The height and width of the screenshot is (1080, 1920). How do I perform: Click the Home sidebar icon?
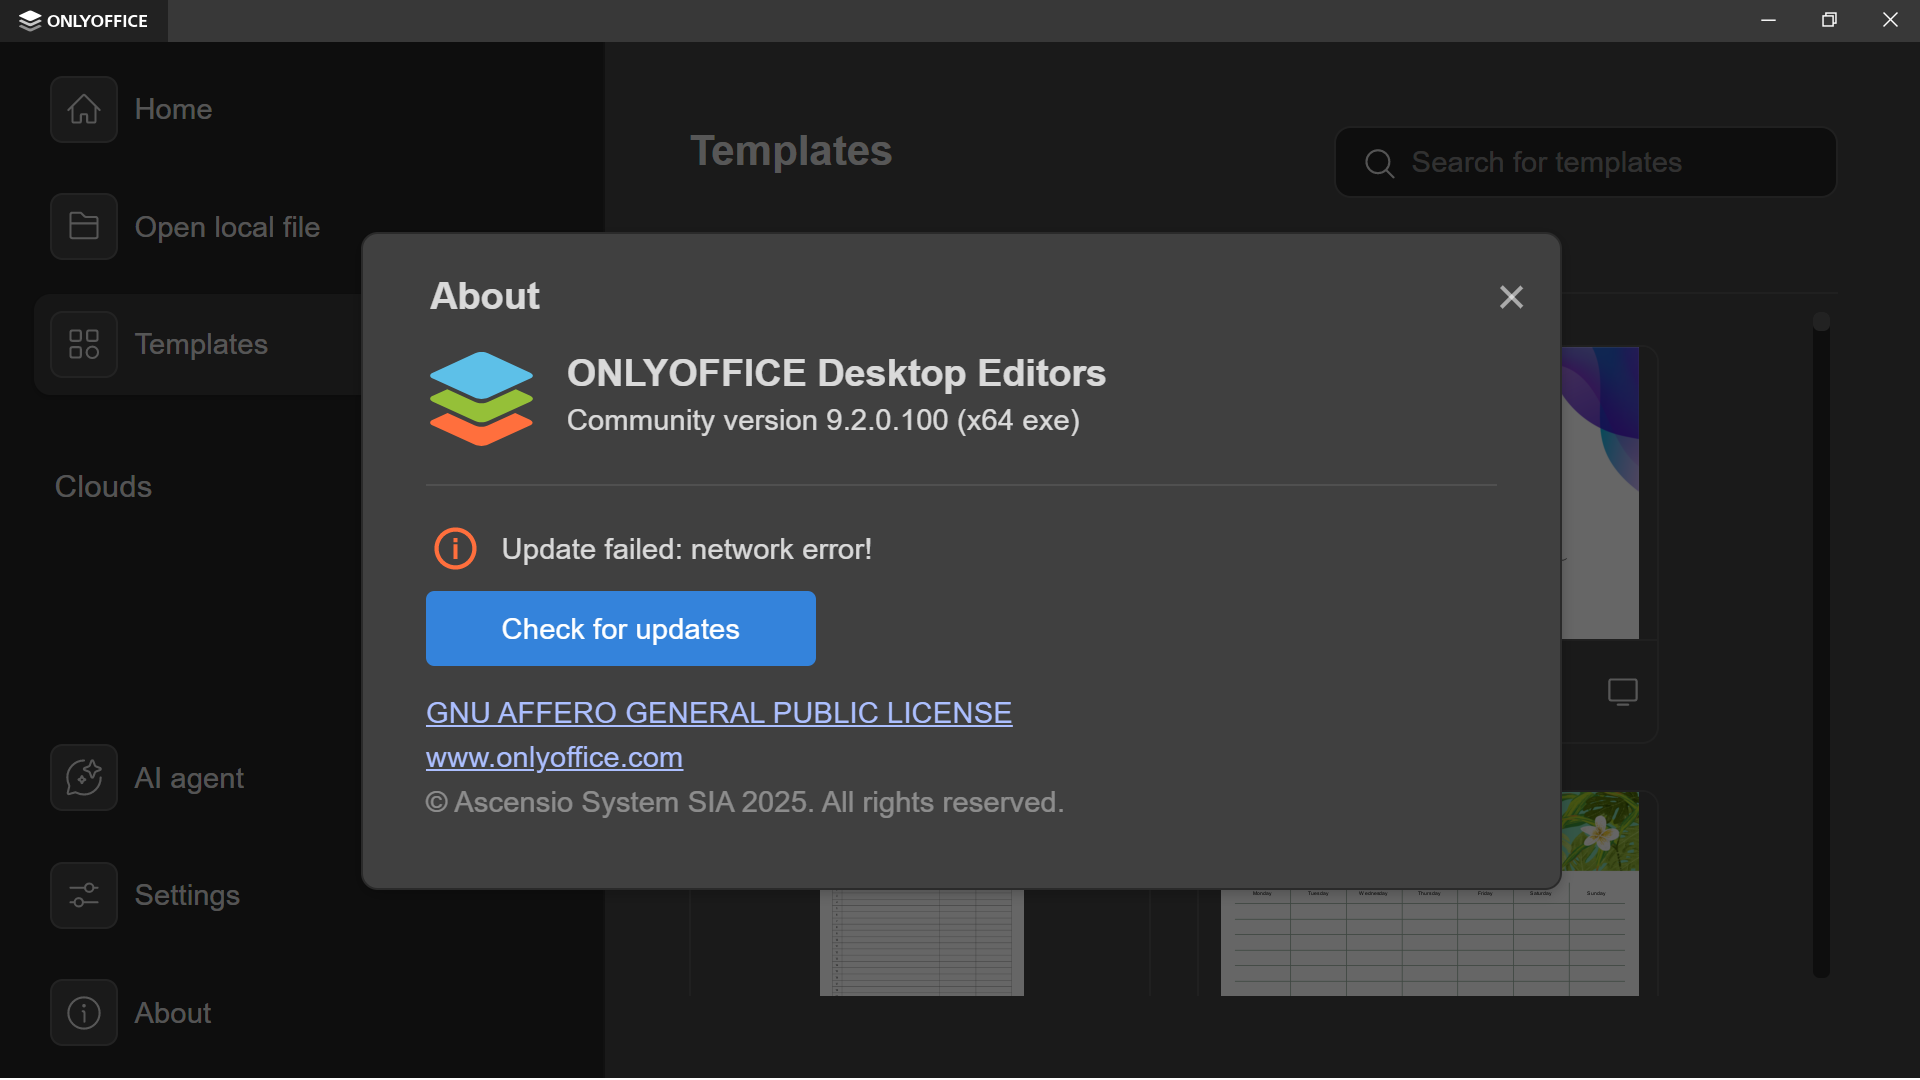coord(84,109)
